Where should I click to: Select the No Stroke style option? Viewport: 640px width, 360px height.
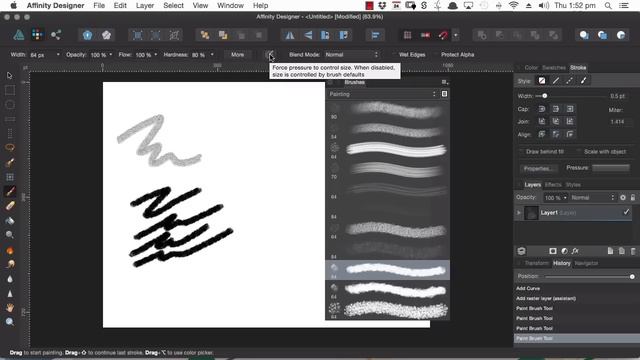point(542,81)
